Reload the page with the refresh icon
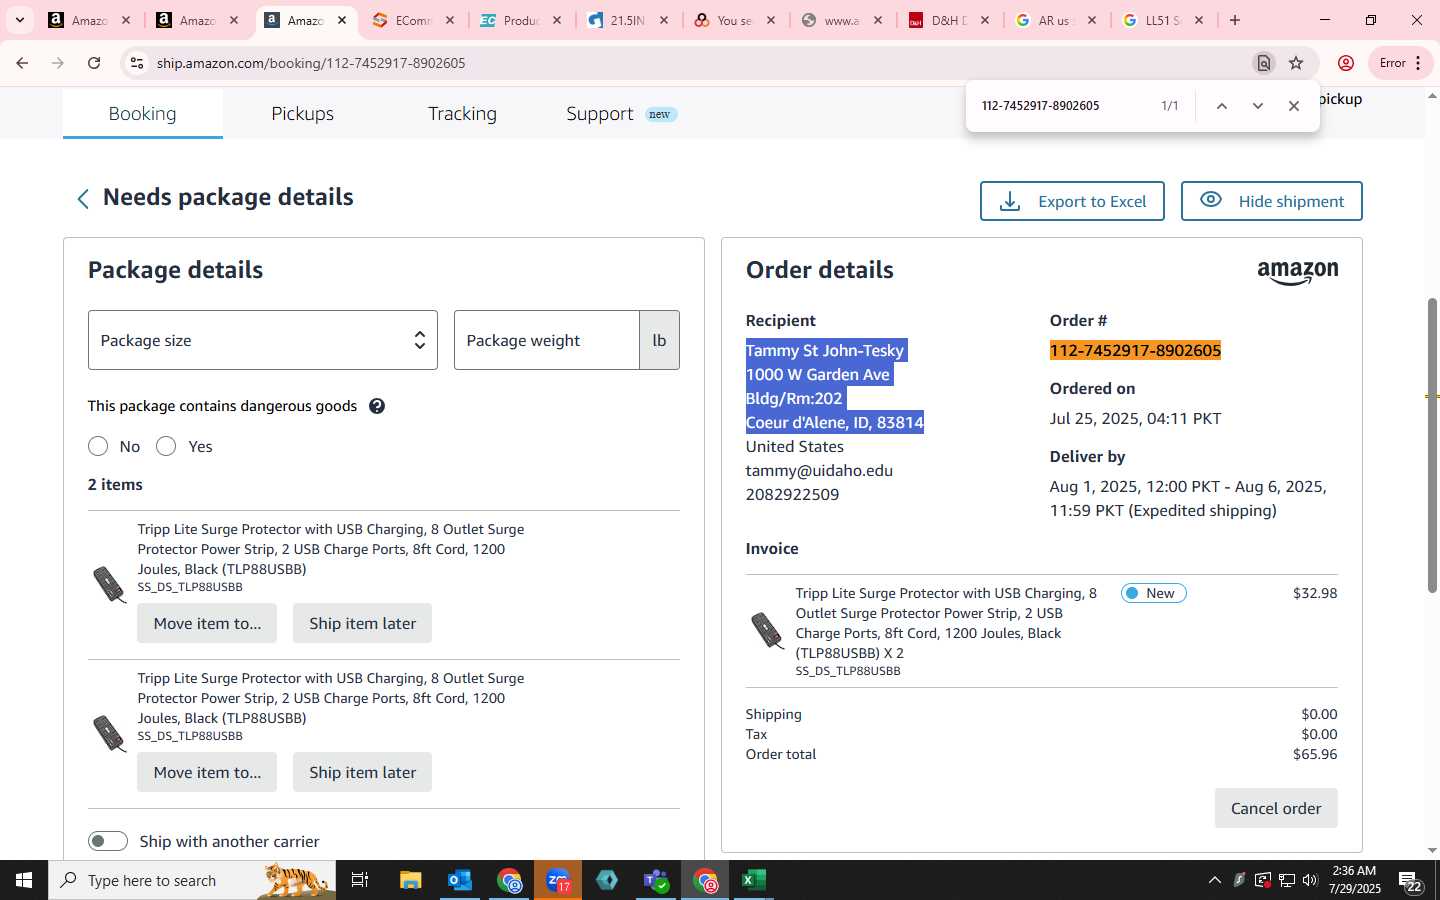The image size is (1440, 900). (94, 63)
